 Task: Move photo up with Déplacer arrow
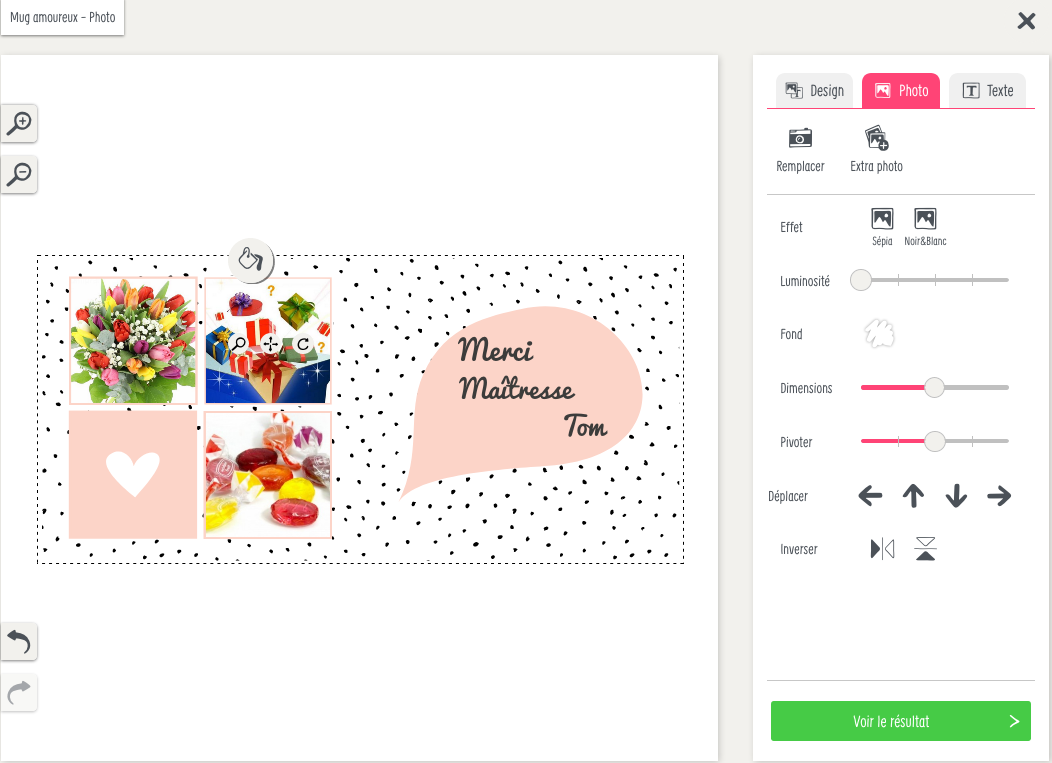pyautogui.click(x=913, y=496)
